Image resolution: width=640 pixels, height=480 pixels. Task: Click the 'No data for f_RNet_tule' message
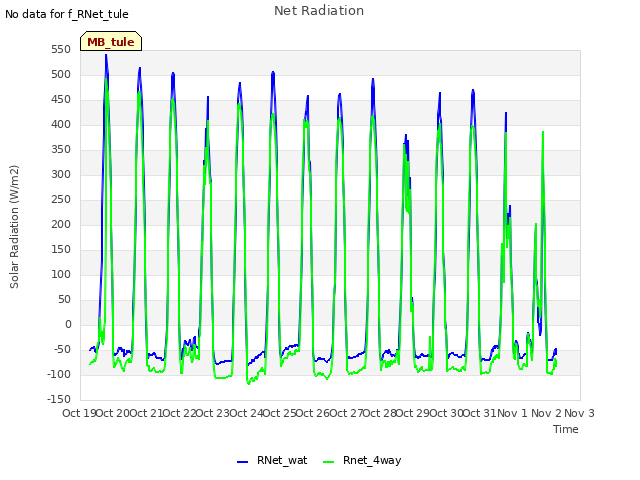pyautogui.click(x=67, y=14)
